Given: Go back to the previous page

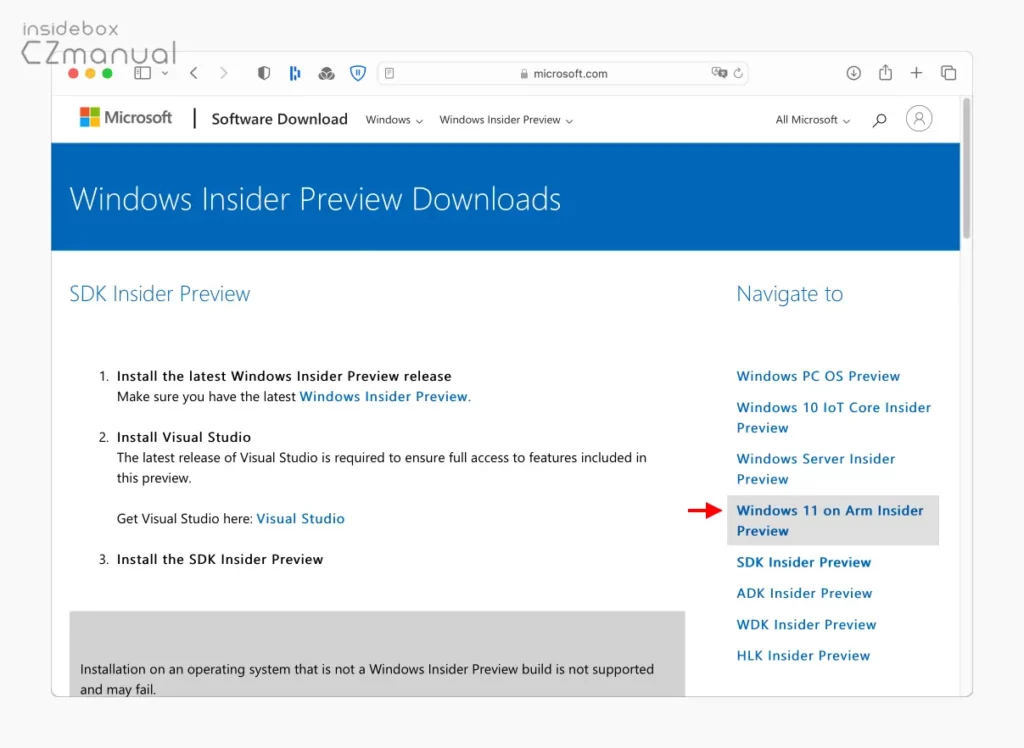Looking at the screenshot, I should (194, 73).
